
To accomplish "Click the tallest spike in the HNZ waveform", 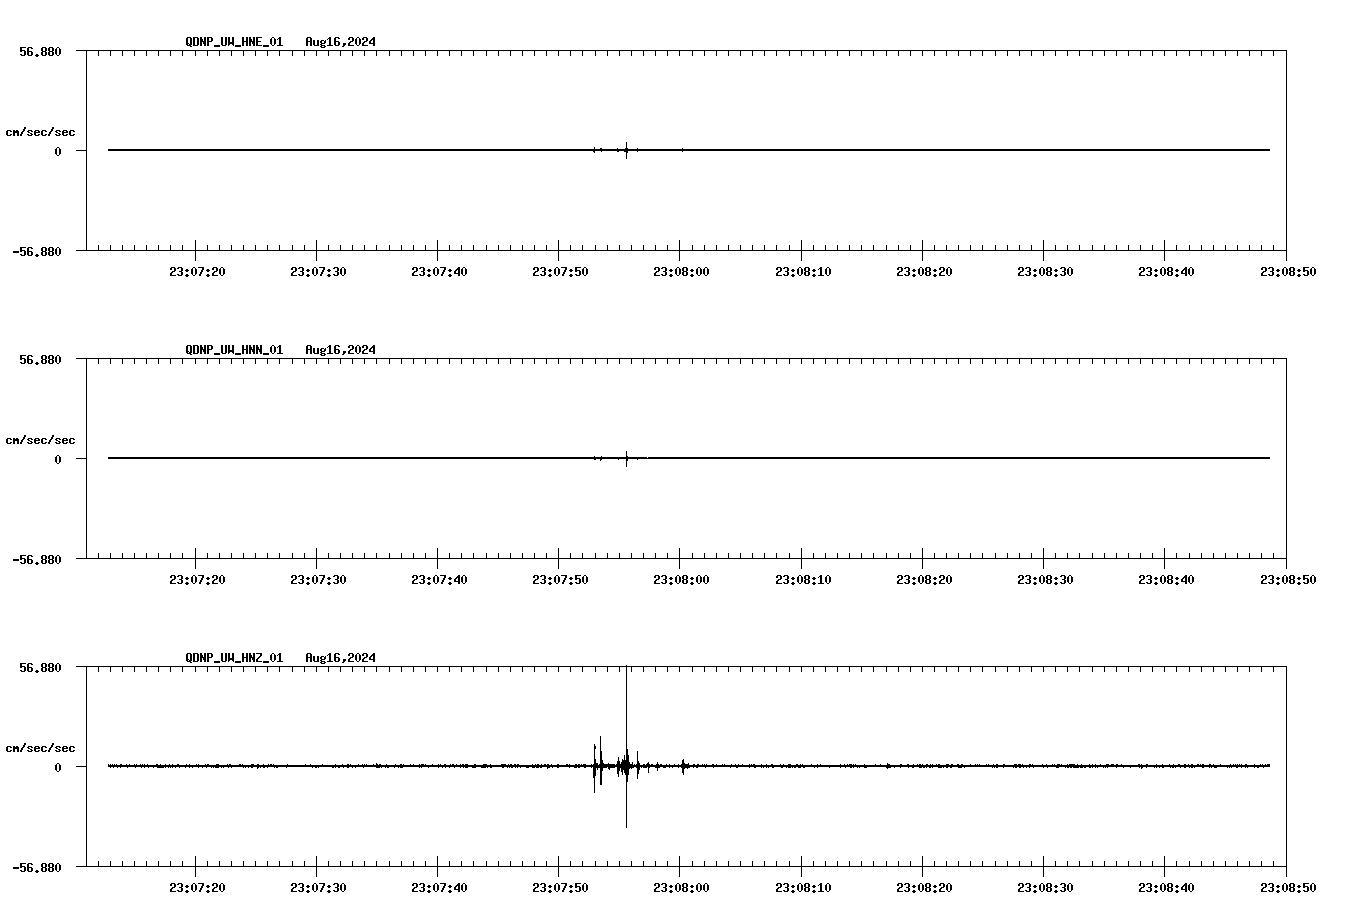I will point(626,747).
